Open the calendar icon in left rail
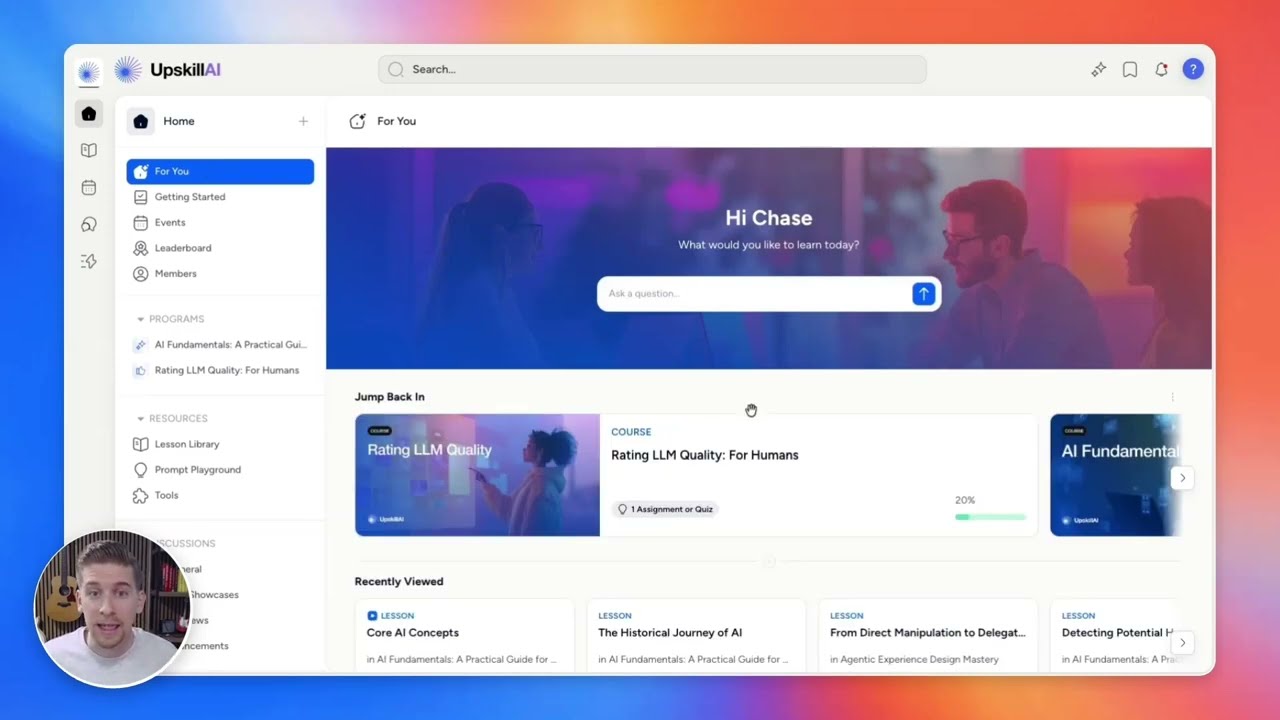Viewport: 1280px width, 720px height. (89, 187)
